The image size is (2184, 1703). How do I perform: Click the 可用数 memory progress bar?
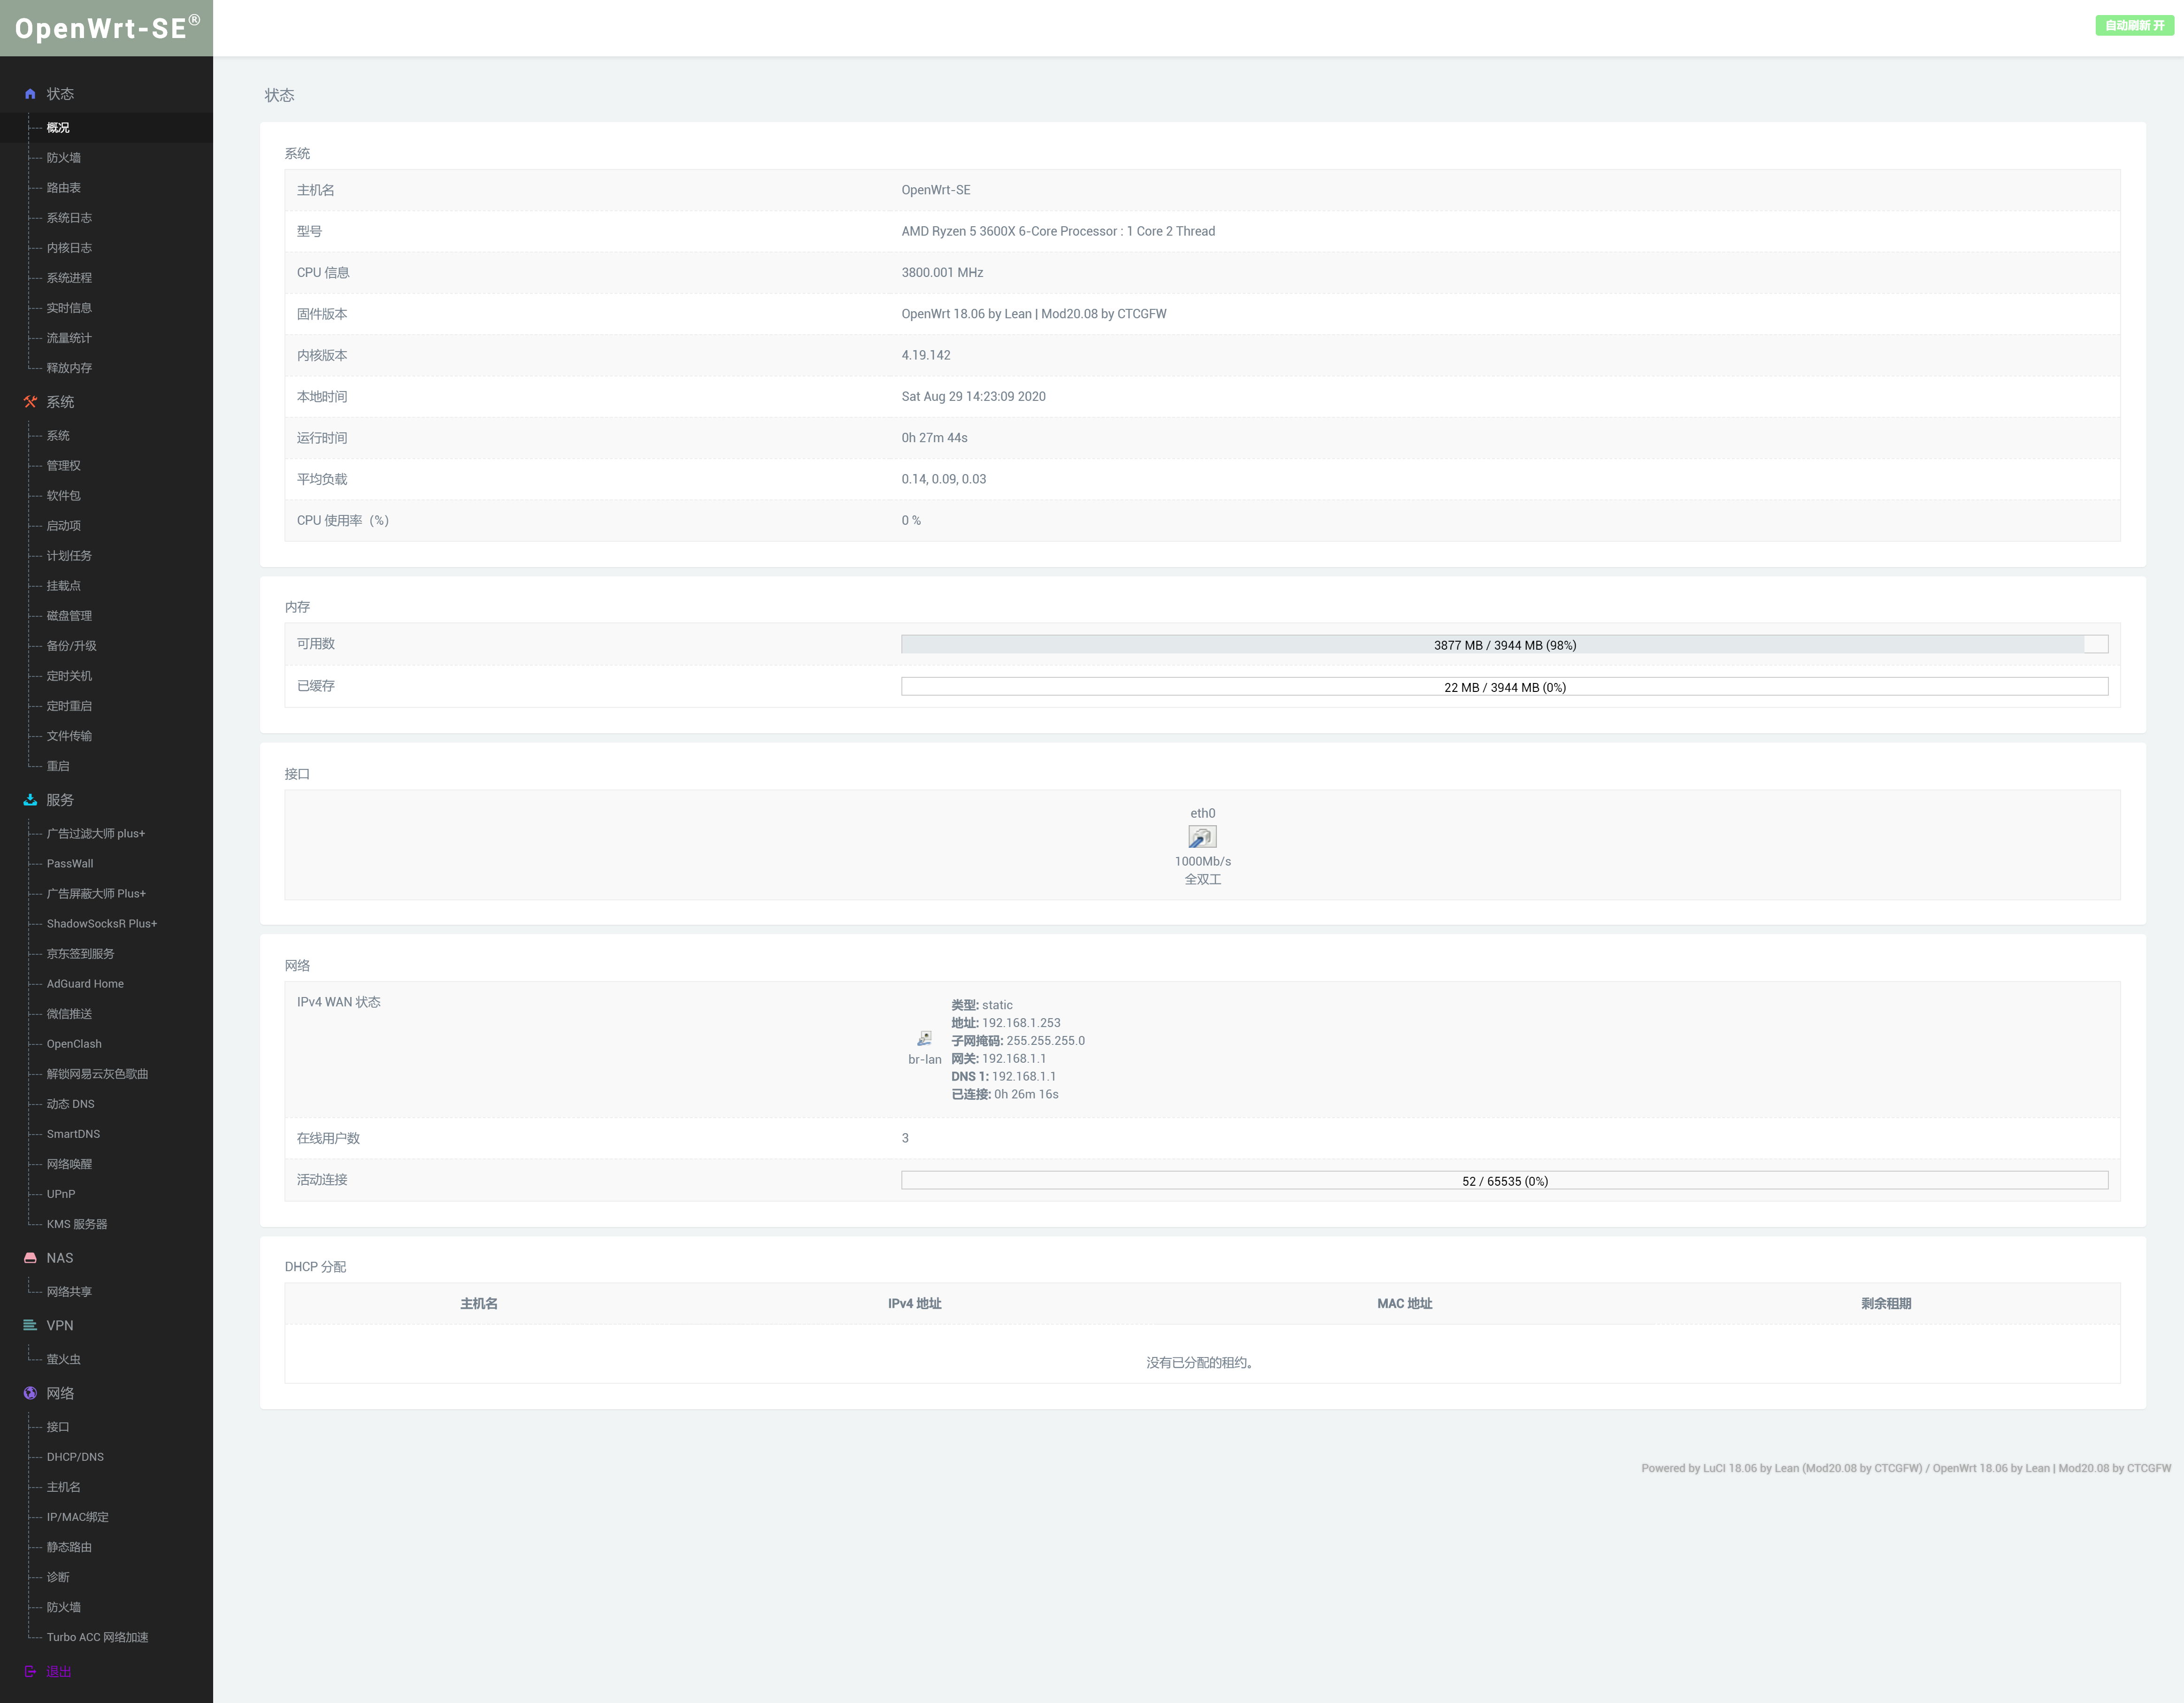tap(1504, 645)
